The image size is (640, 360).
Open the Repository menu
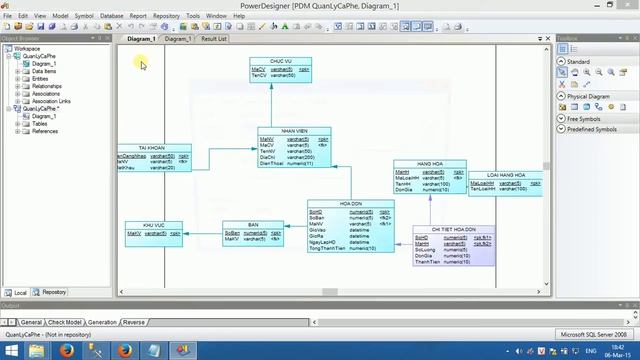(x=166, y=16)
